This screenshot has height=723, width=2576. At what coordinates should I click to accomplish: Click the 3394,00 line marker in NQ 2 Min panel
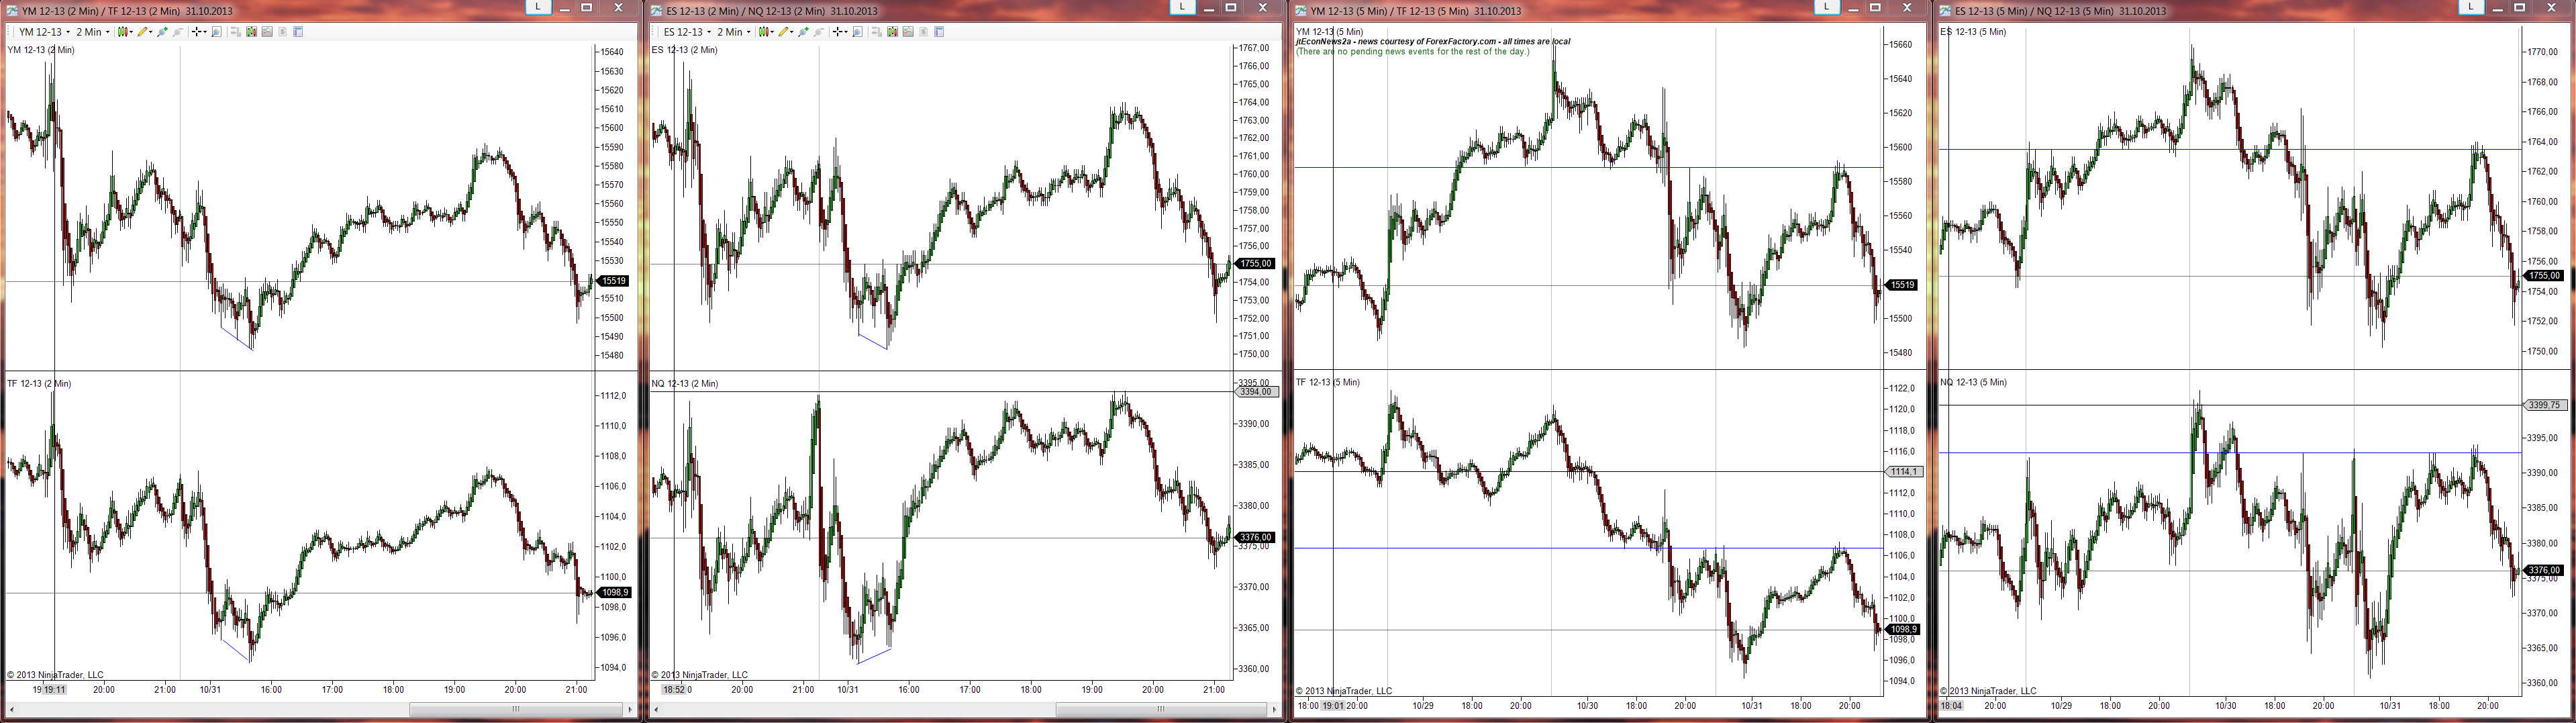[x=1256, y=391]
